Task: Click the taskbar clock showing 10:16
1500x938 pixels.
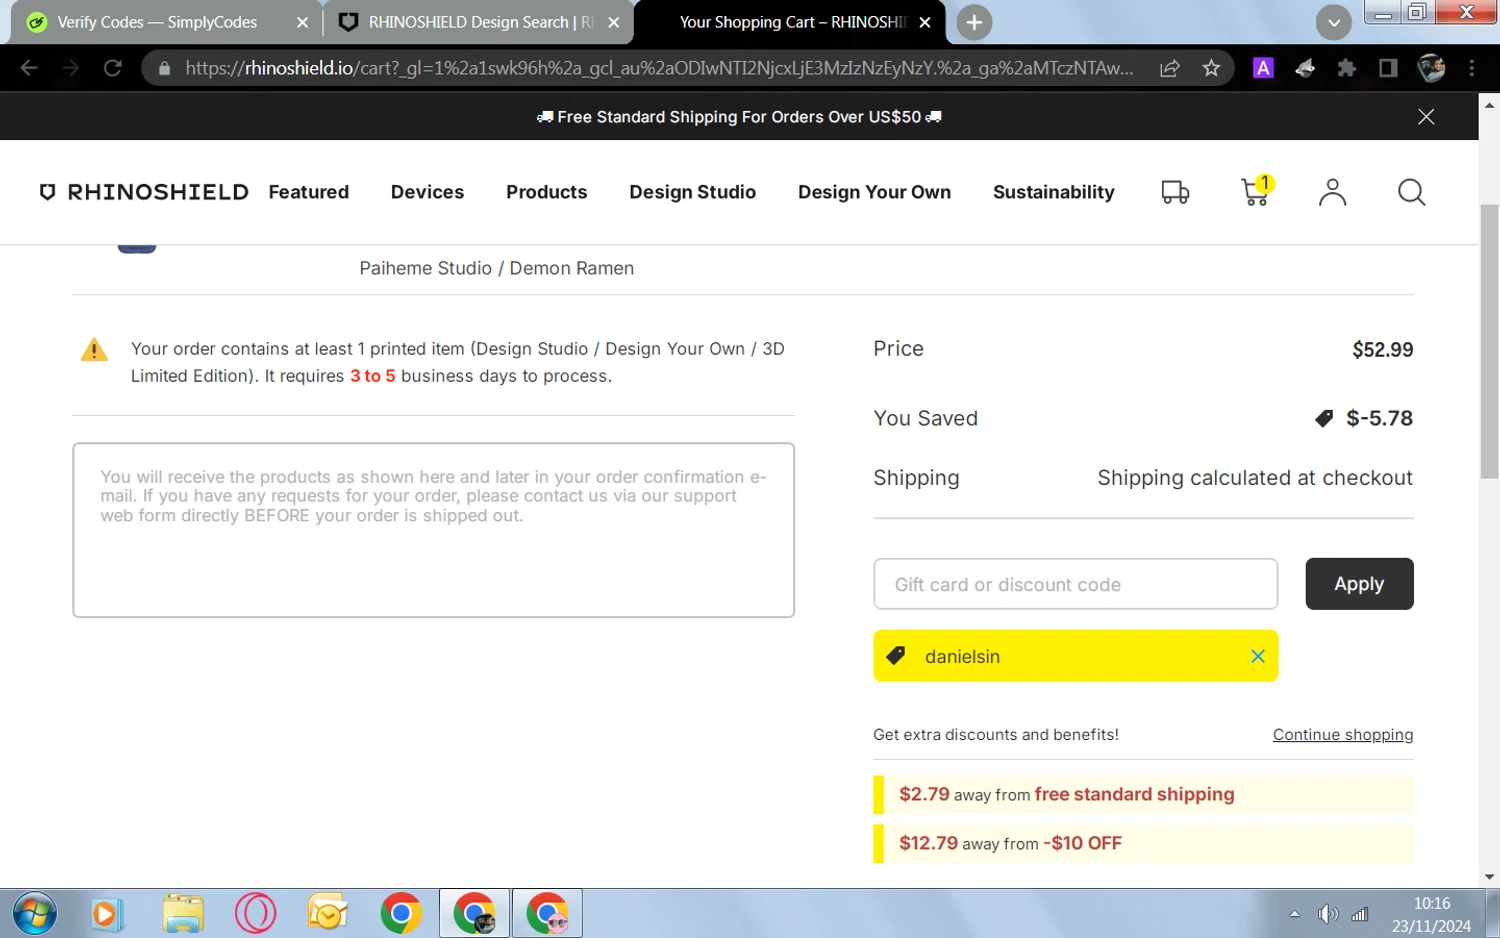Action: [1431, 914]
